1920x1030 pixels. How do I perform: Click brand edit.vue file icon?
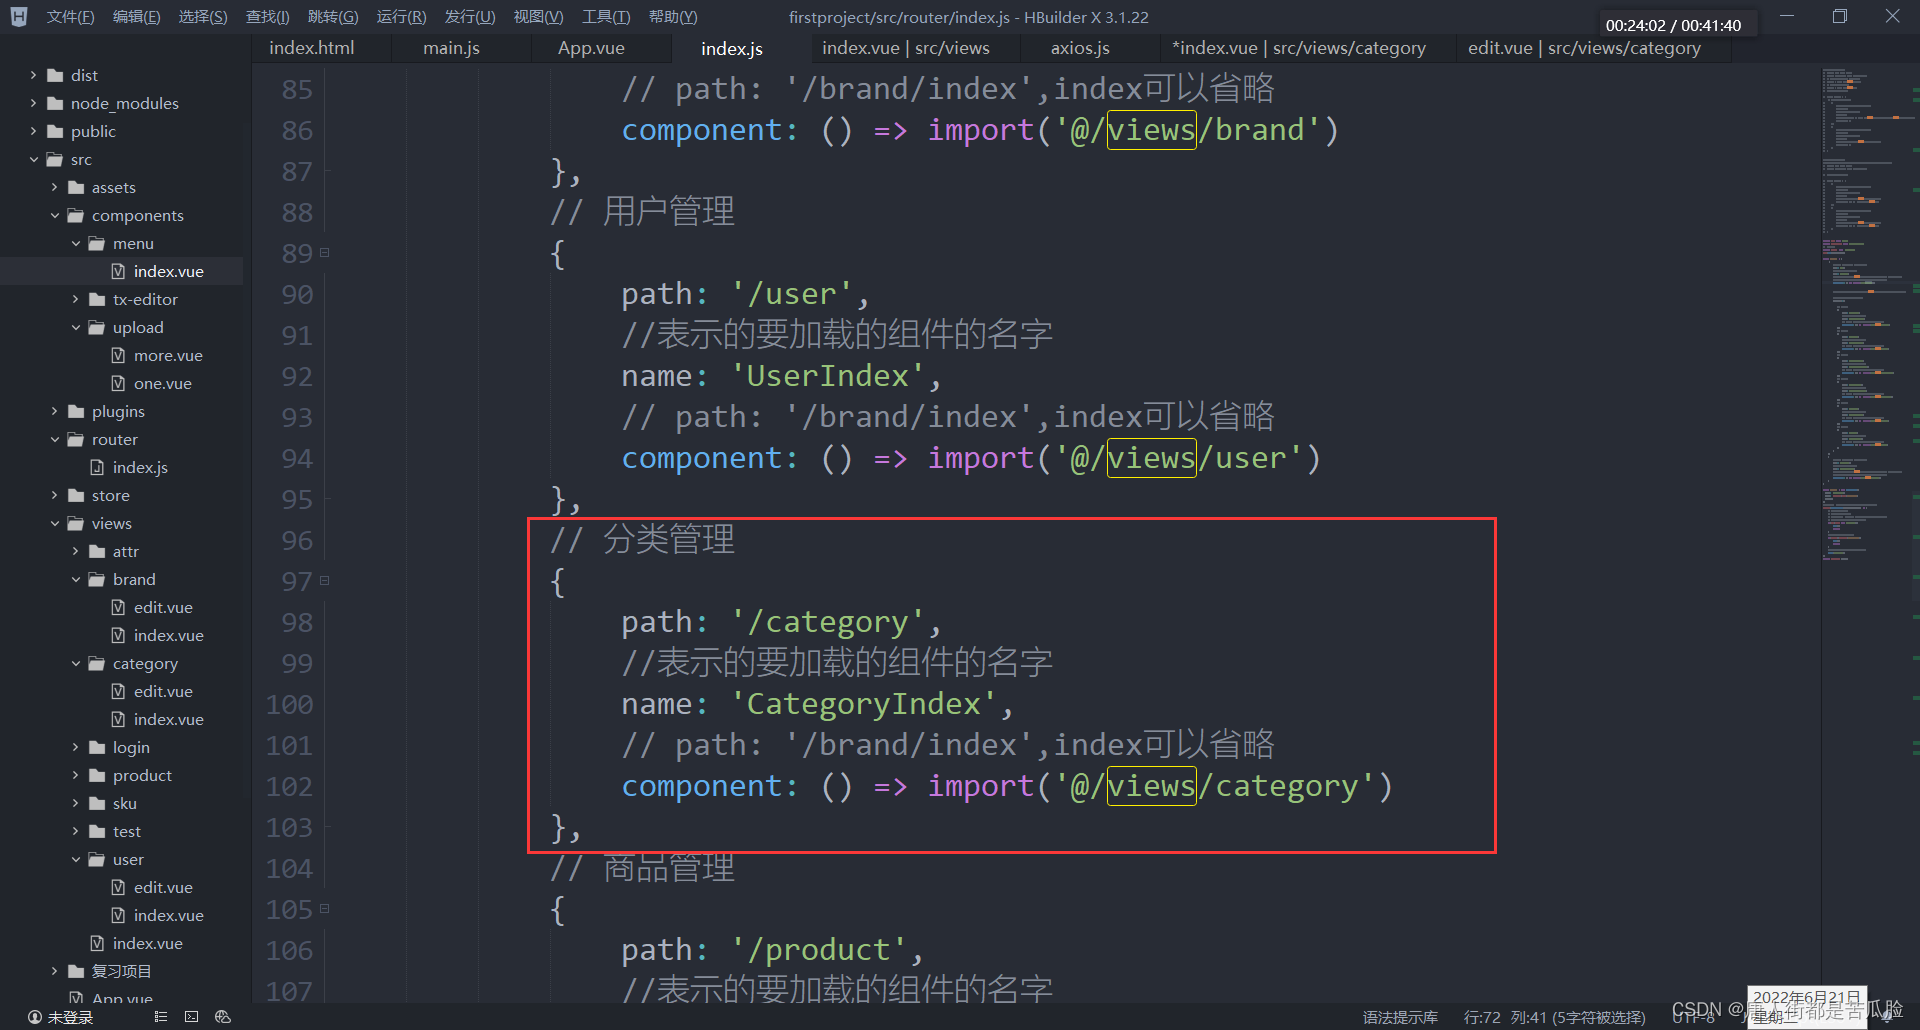tap(118, 607)
